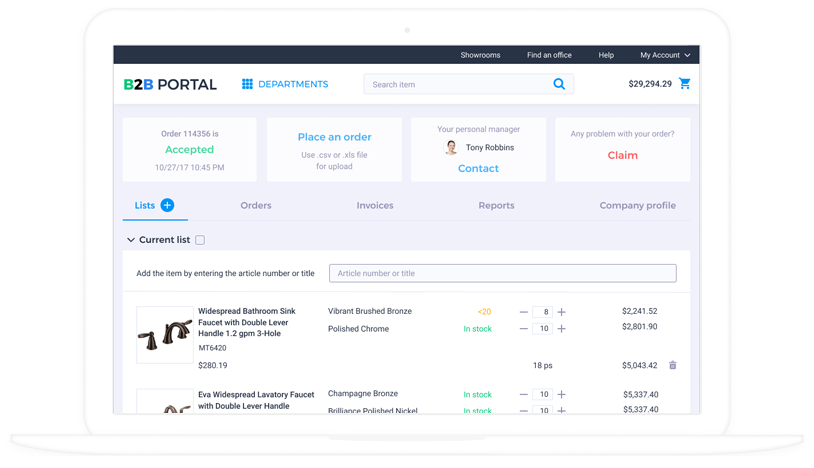Focus the Article number or title field

click(503, 273)
